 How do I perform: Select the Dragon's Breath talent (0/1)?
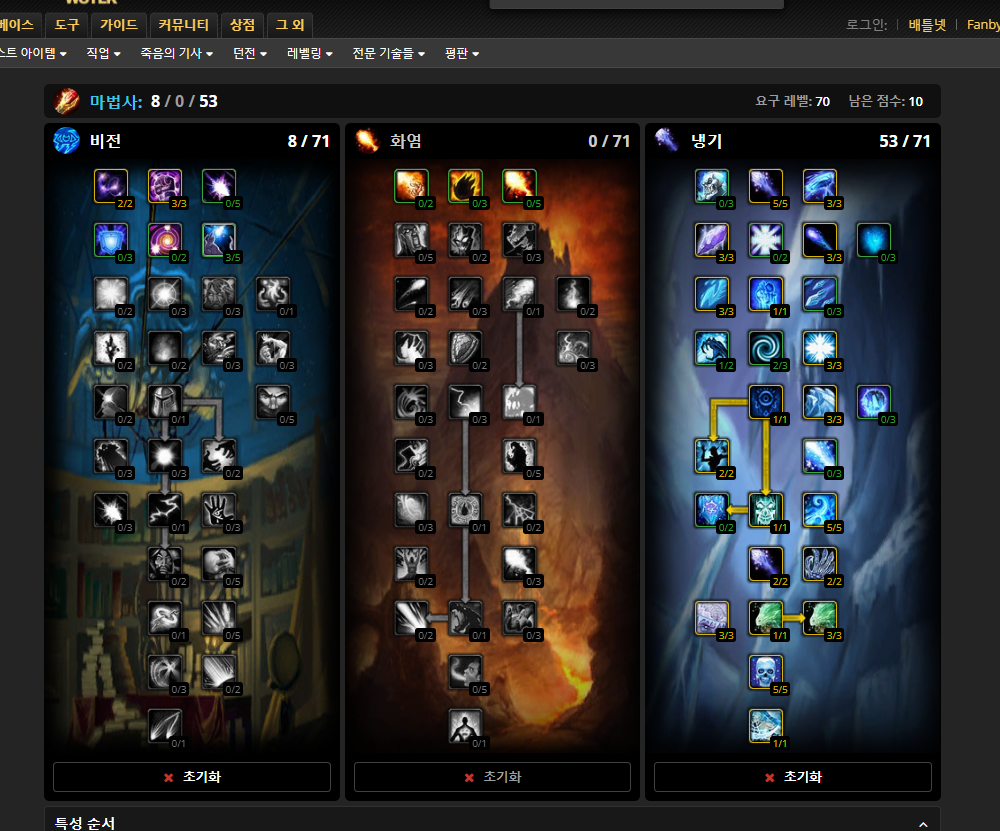[466, 618]
